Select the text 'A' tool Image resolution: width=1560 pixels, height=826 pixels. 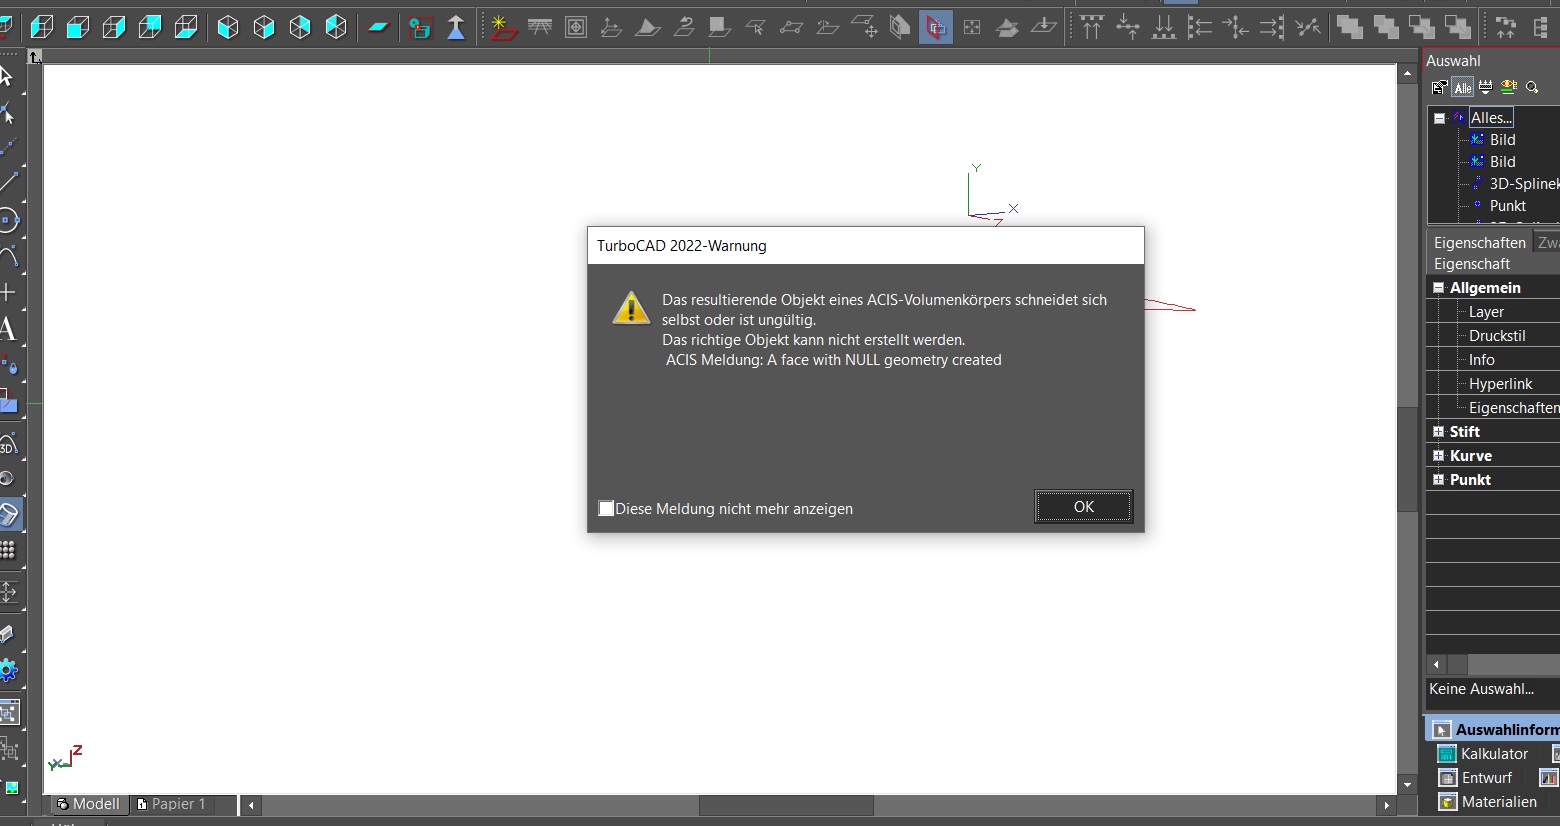click(7, 328)
